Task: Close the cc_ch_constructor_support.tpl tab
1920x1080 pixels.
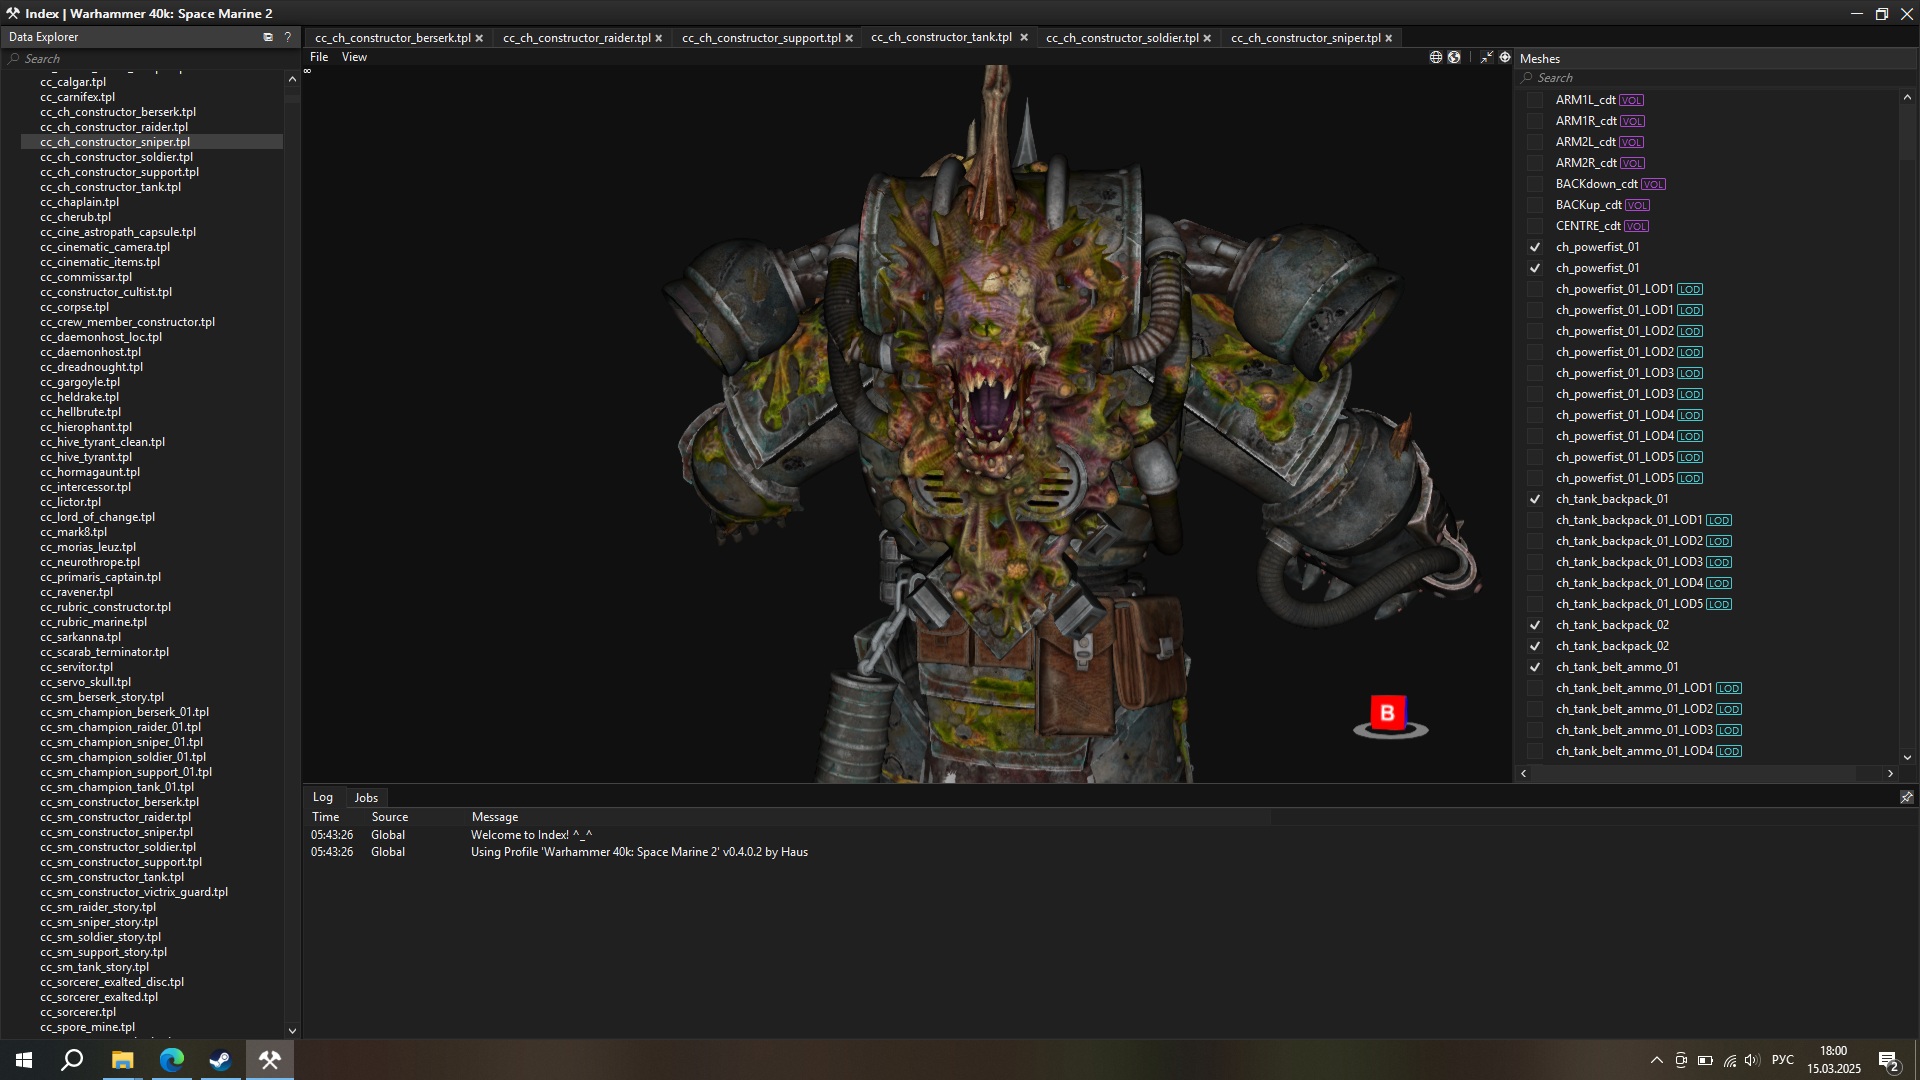Action: (x=849, y=38)
